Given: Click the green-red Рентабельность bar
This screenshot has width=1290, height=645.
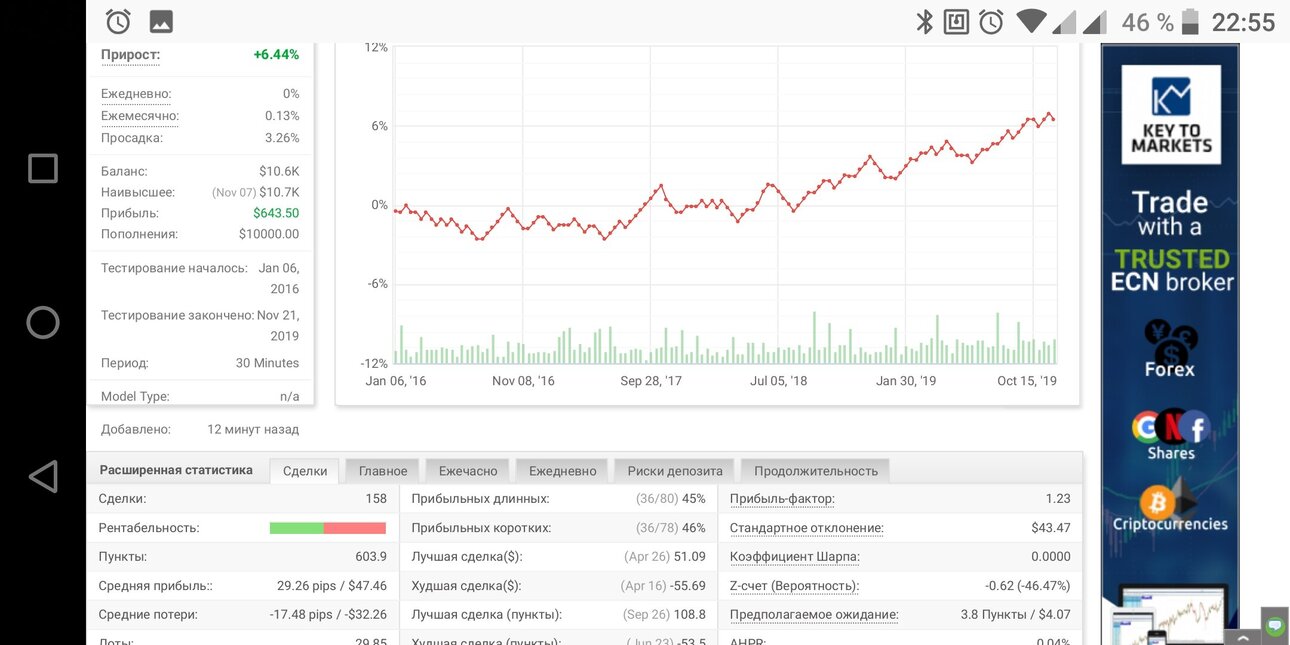Looking at the screenshot, I should (328, 528).
